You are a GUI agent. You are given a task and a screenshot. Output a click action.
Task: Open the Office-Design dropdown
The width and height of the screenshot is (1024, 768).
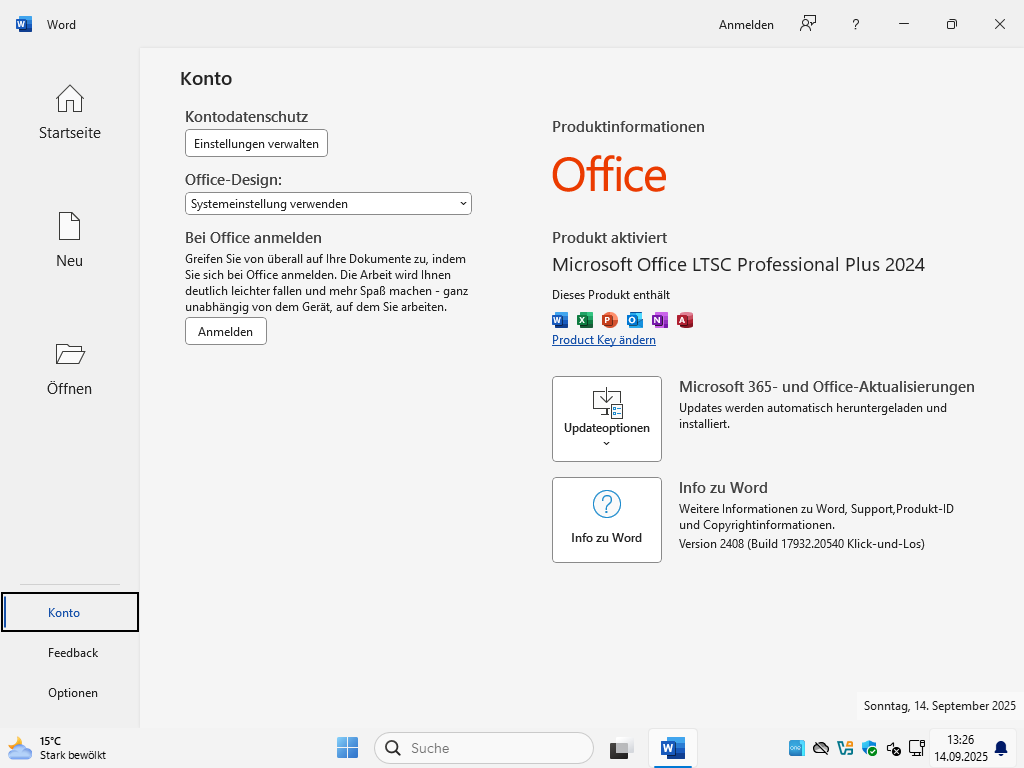[328, 204]
